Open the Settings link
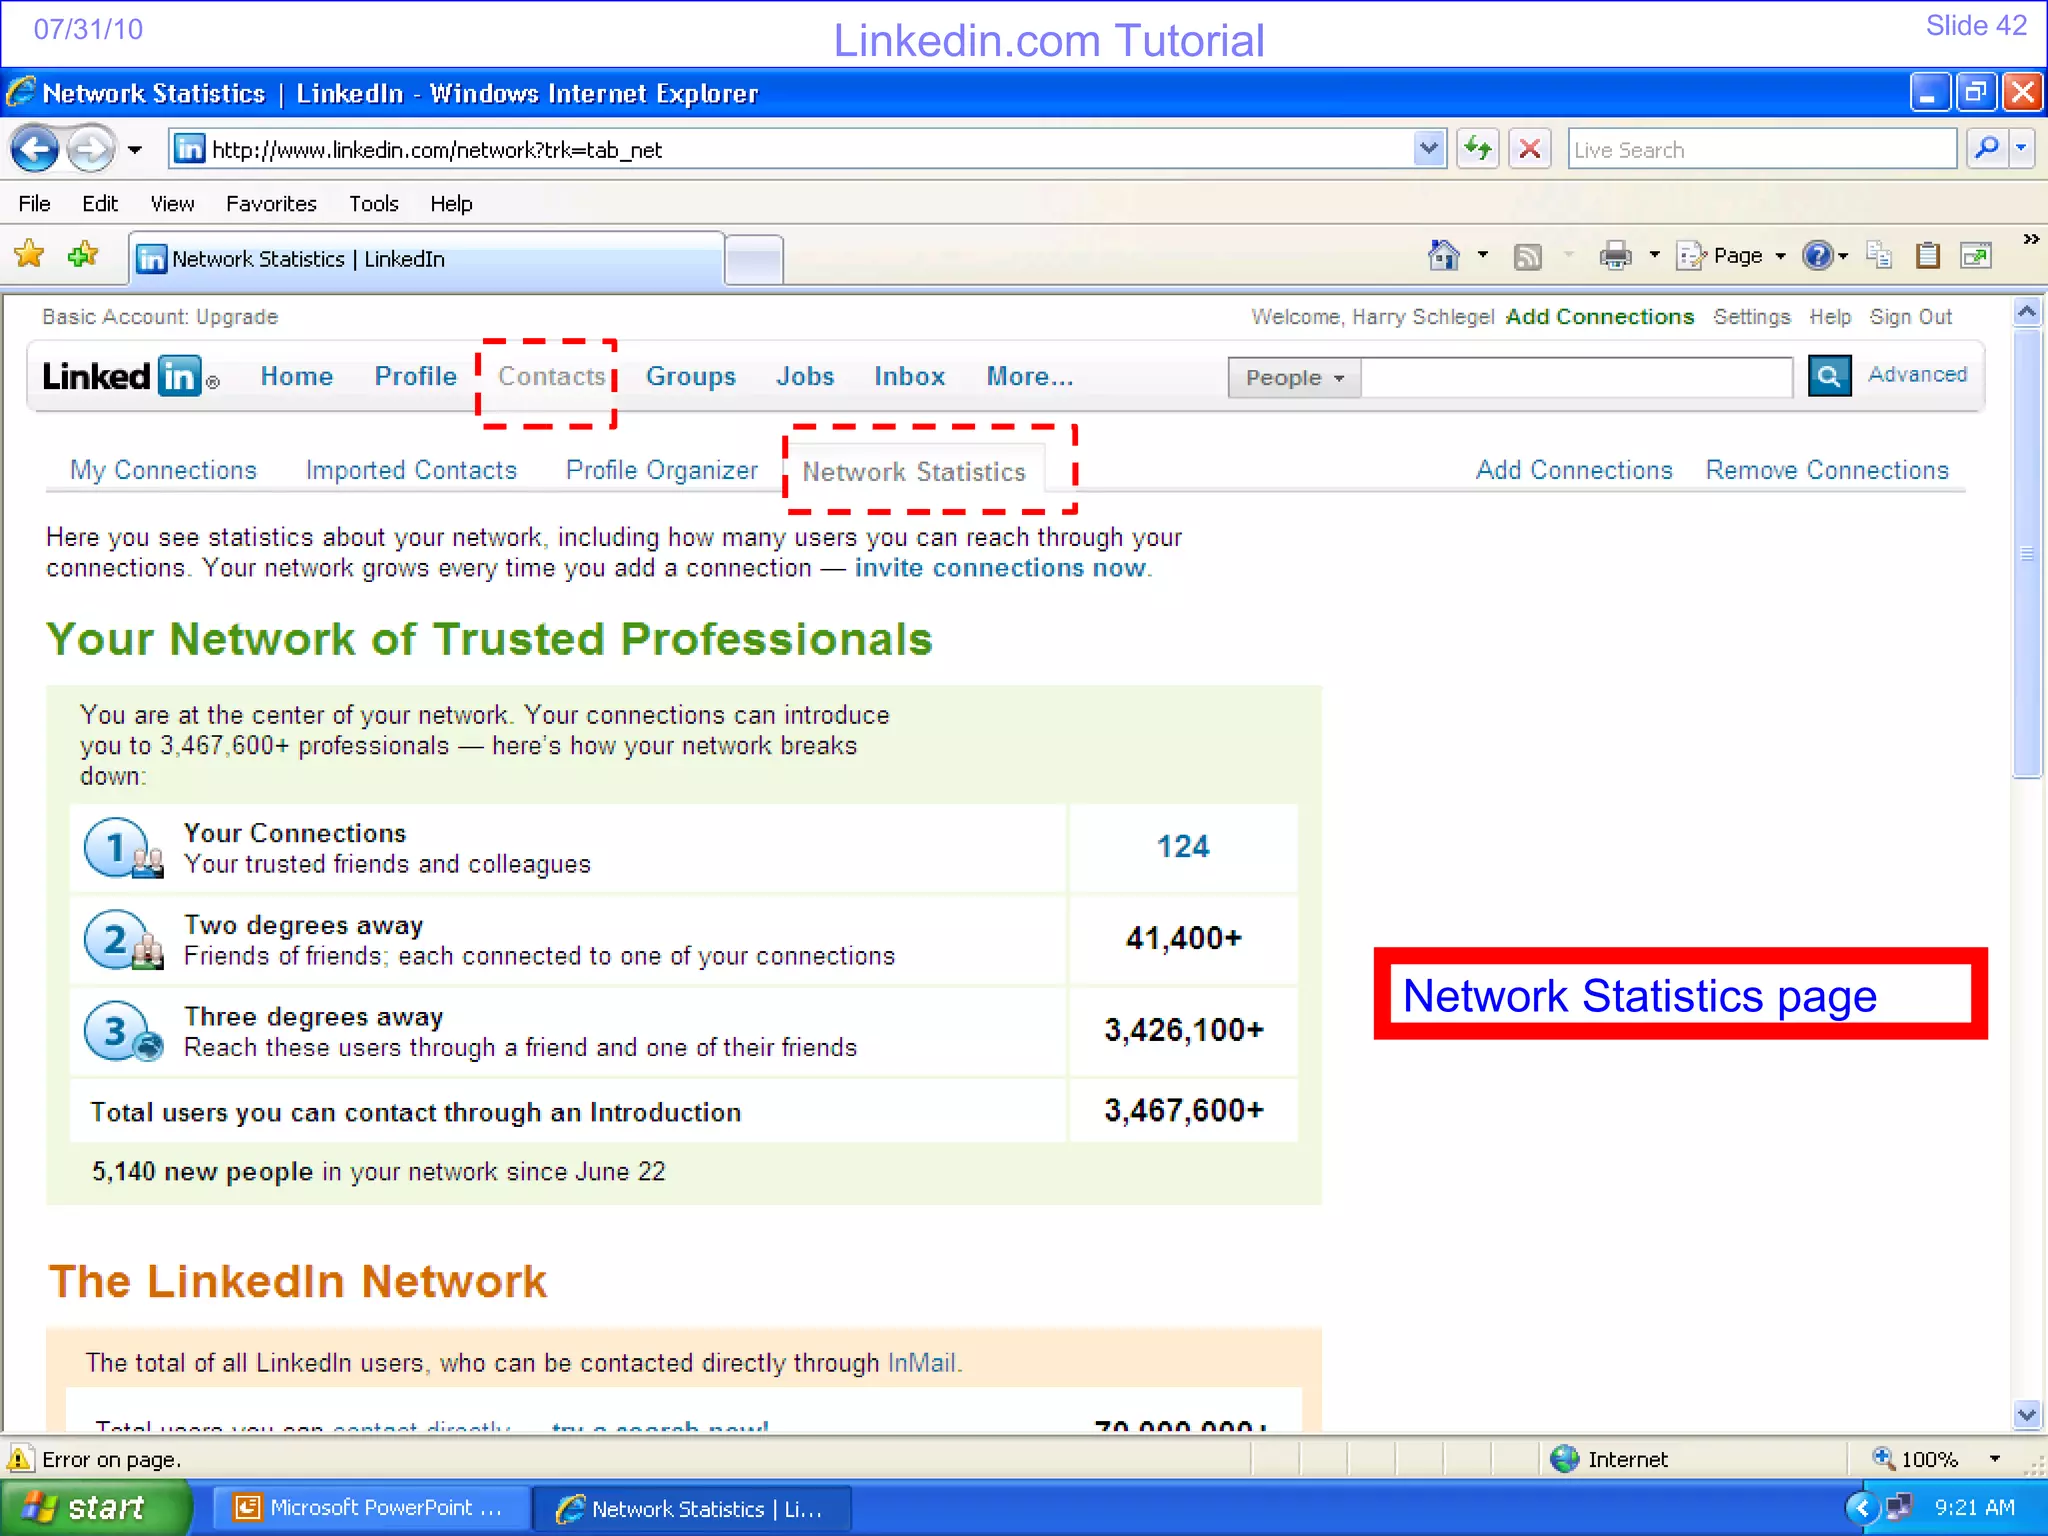Screen dimensions: 2048x1536 click(1751, 317)
